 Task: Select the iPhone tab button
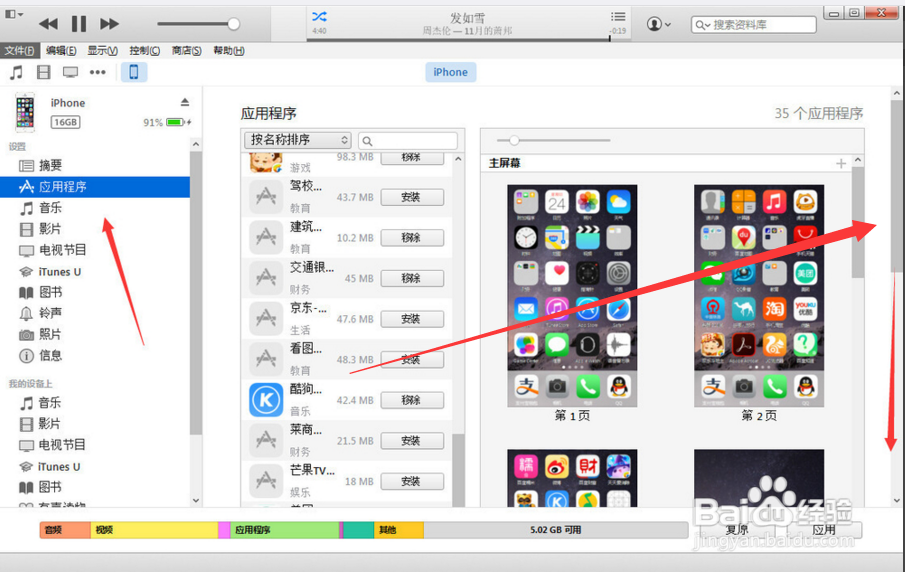(x=451, y=72)
